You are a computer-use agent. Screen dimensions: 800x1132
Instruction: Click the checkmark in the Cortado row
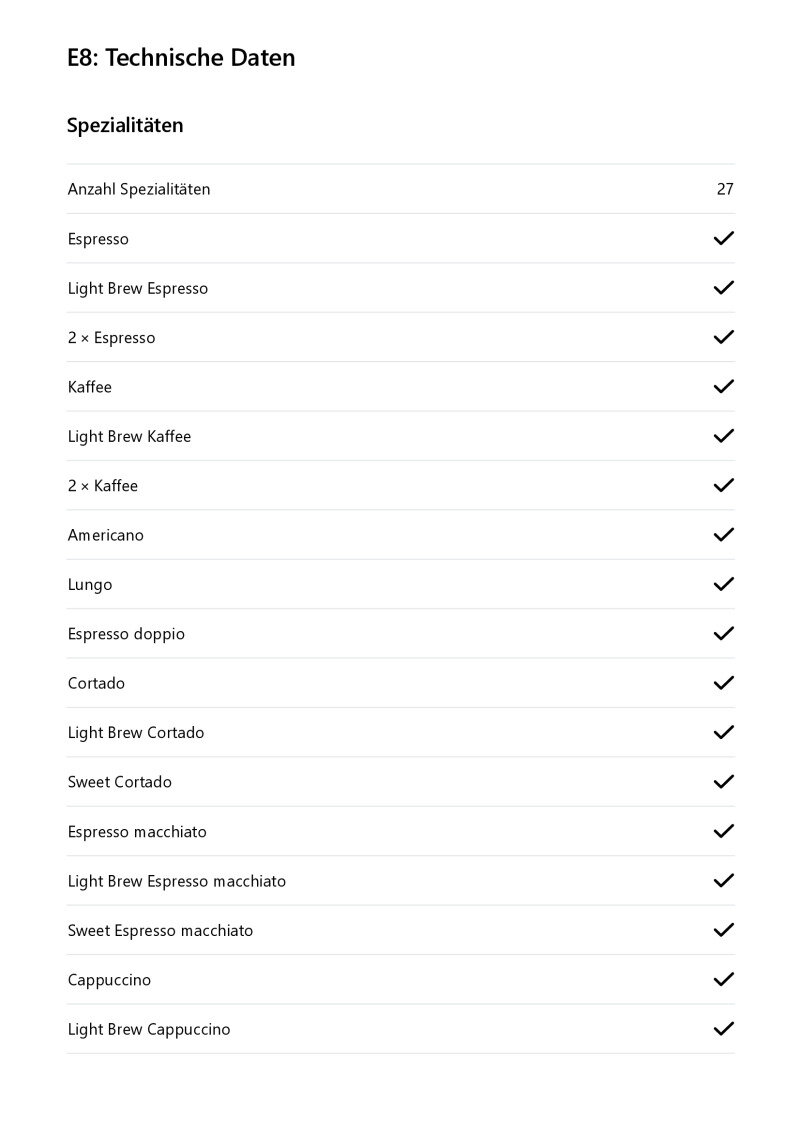(x=723, y=683)
